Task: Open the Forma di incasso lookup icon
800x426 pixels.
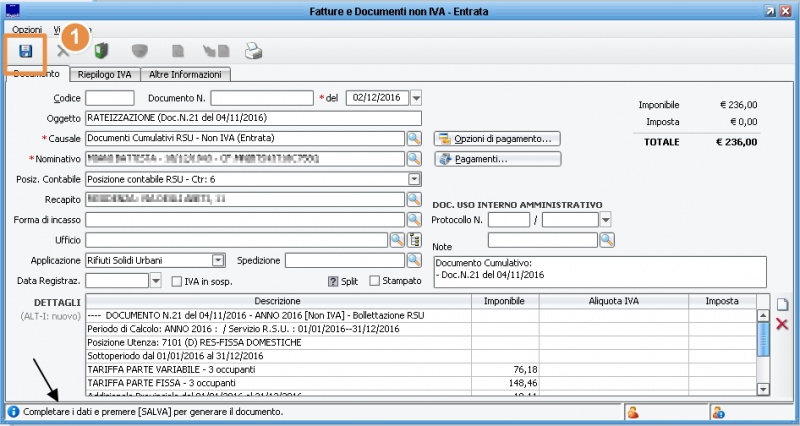Action: [414, 219]
